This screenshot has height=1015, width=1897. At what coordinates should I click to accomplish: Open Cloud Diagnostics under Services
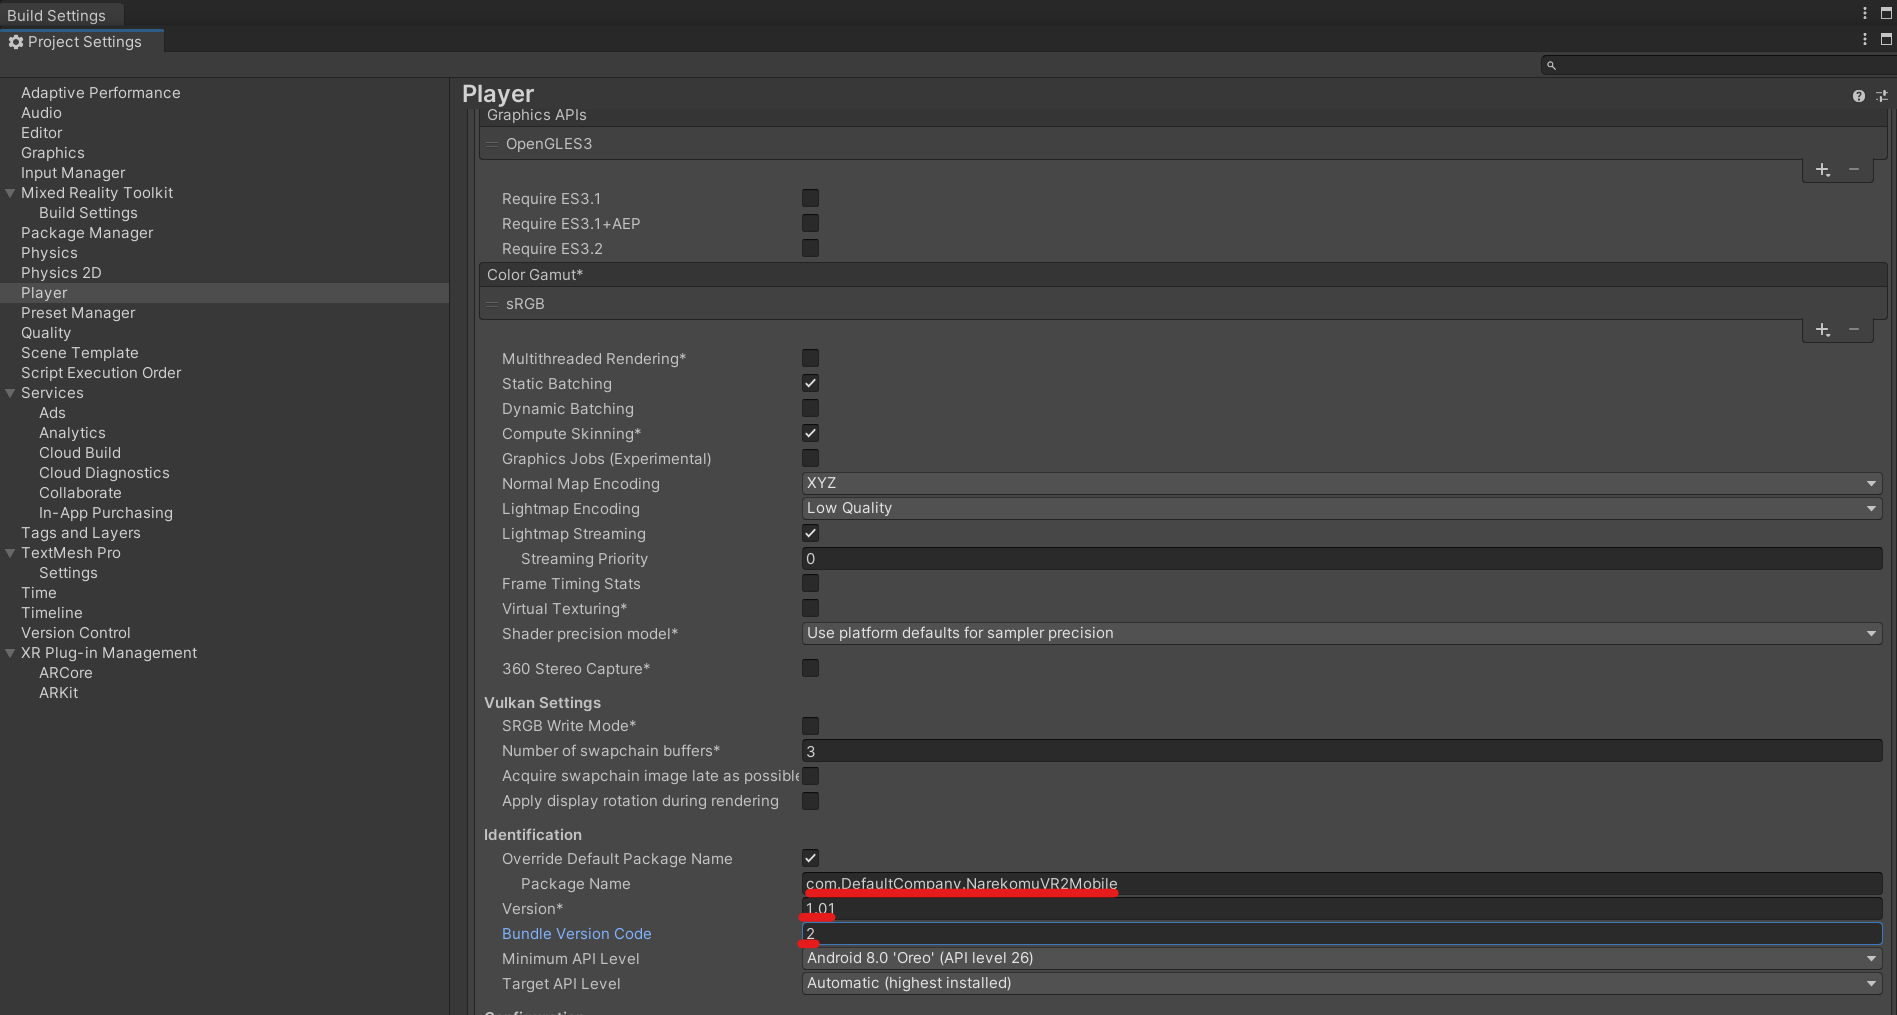coord(104,473)
